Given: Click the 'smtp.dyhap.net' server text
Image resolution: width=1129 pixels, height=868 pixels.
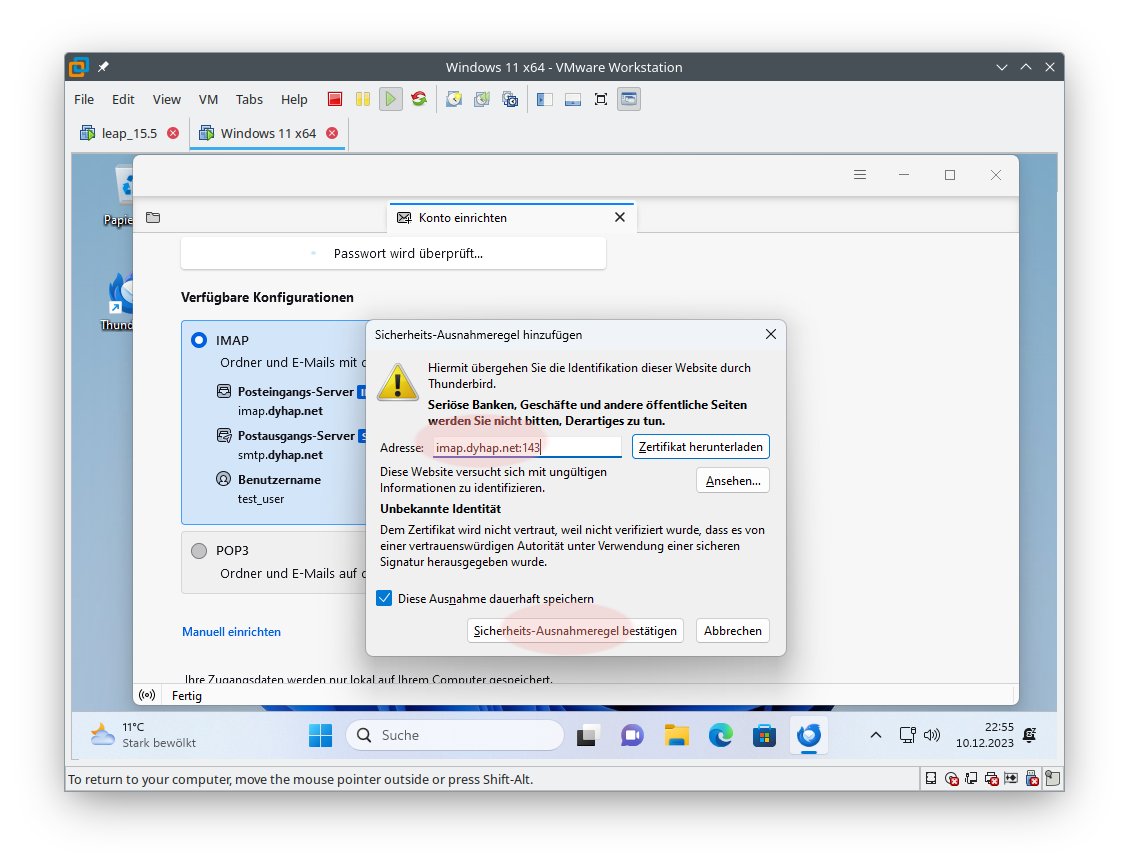Looking at the screenshot, I should [280, 455].
